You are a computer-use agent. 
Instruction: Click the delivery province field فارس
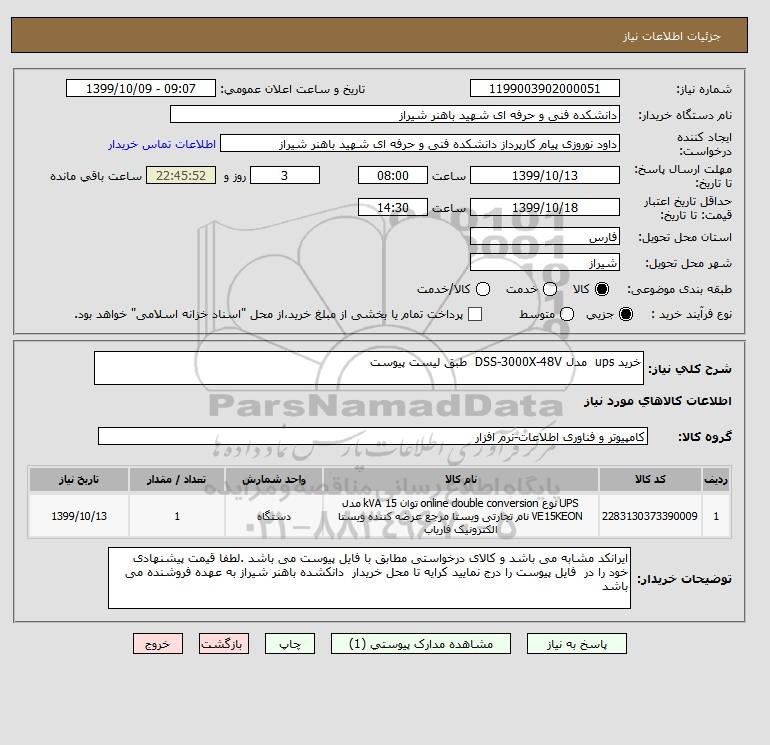(545, 237)
